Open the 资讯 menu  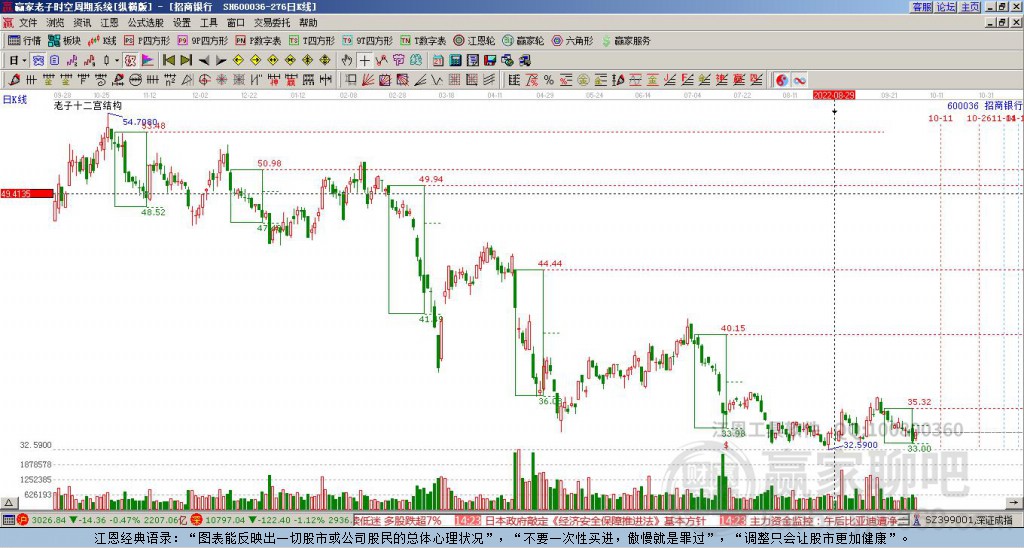(x=82, y=23)
